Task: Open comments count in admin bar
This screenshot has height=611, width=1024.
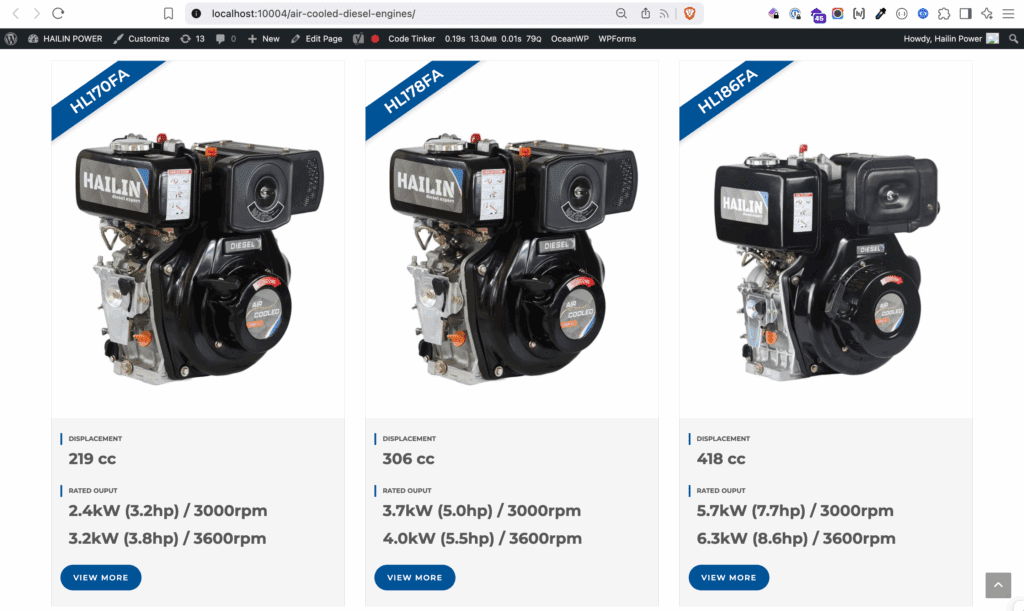Action: [x=225, y=39]
